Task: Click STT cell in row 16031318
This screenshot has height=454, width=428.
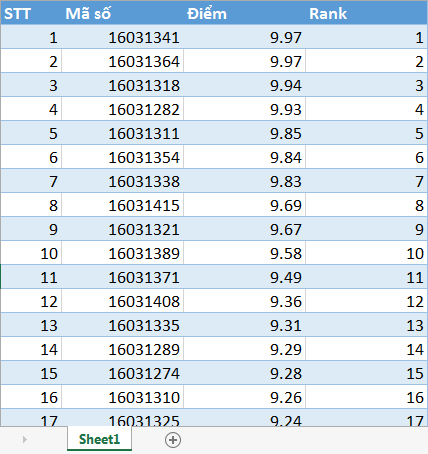Action: [x=31, y=85]
